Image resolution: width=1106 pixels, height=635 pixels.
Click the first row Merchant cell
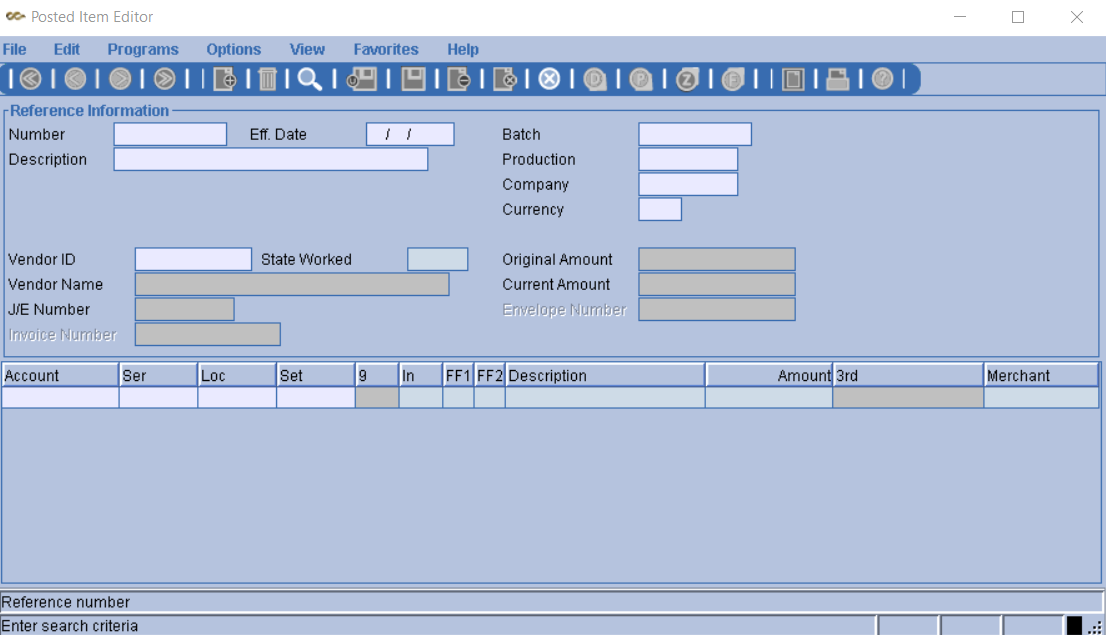tap(1041, 398)
